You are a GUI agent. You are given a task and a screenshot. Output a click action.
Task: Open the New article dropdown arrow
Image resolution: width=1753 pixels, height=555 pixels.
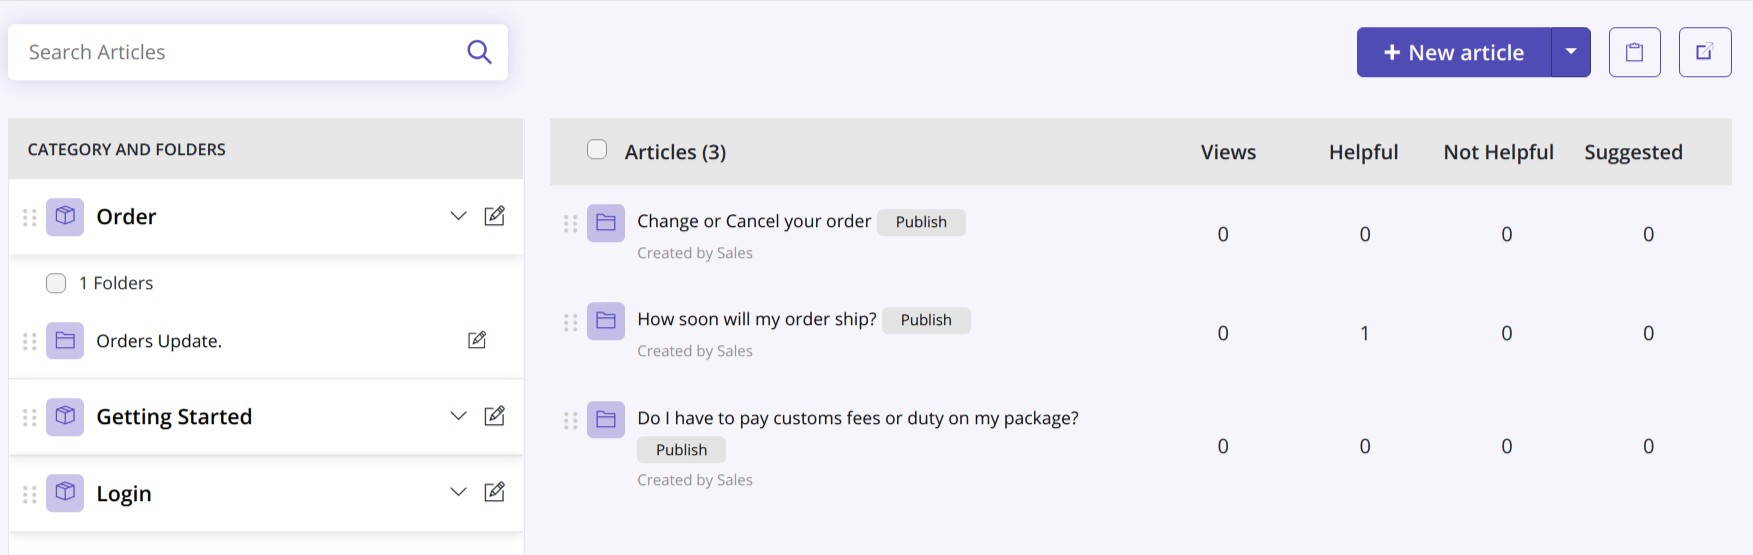[1571, 52]
